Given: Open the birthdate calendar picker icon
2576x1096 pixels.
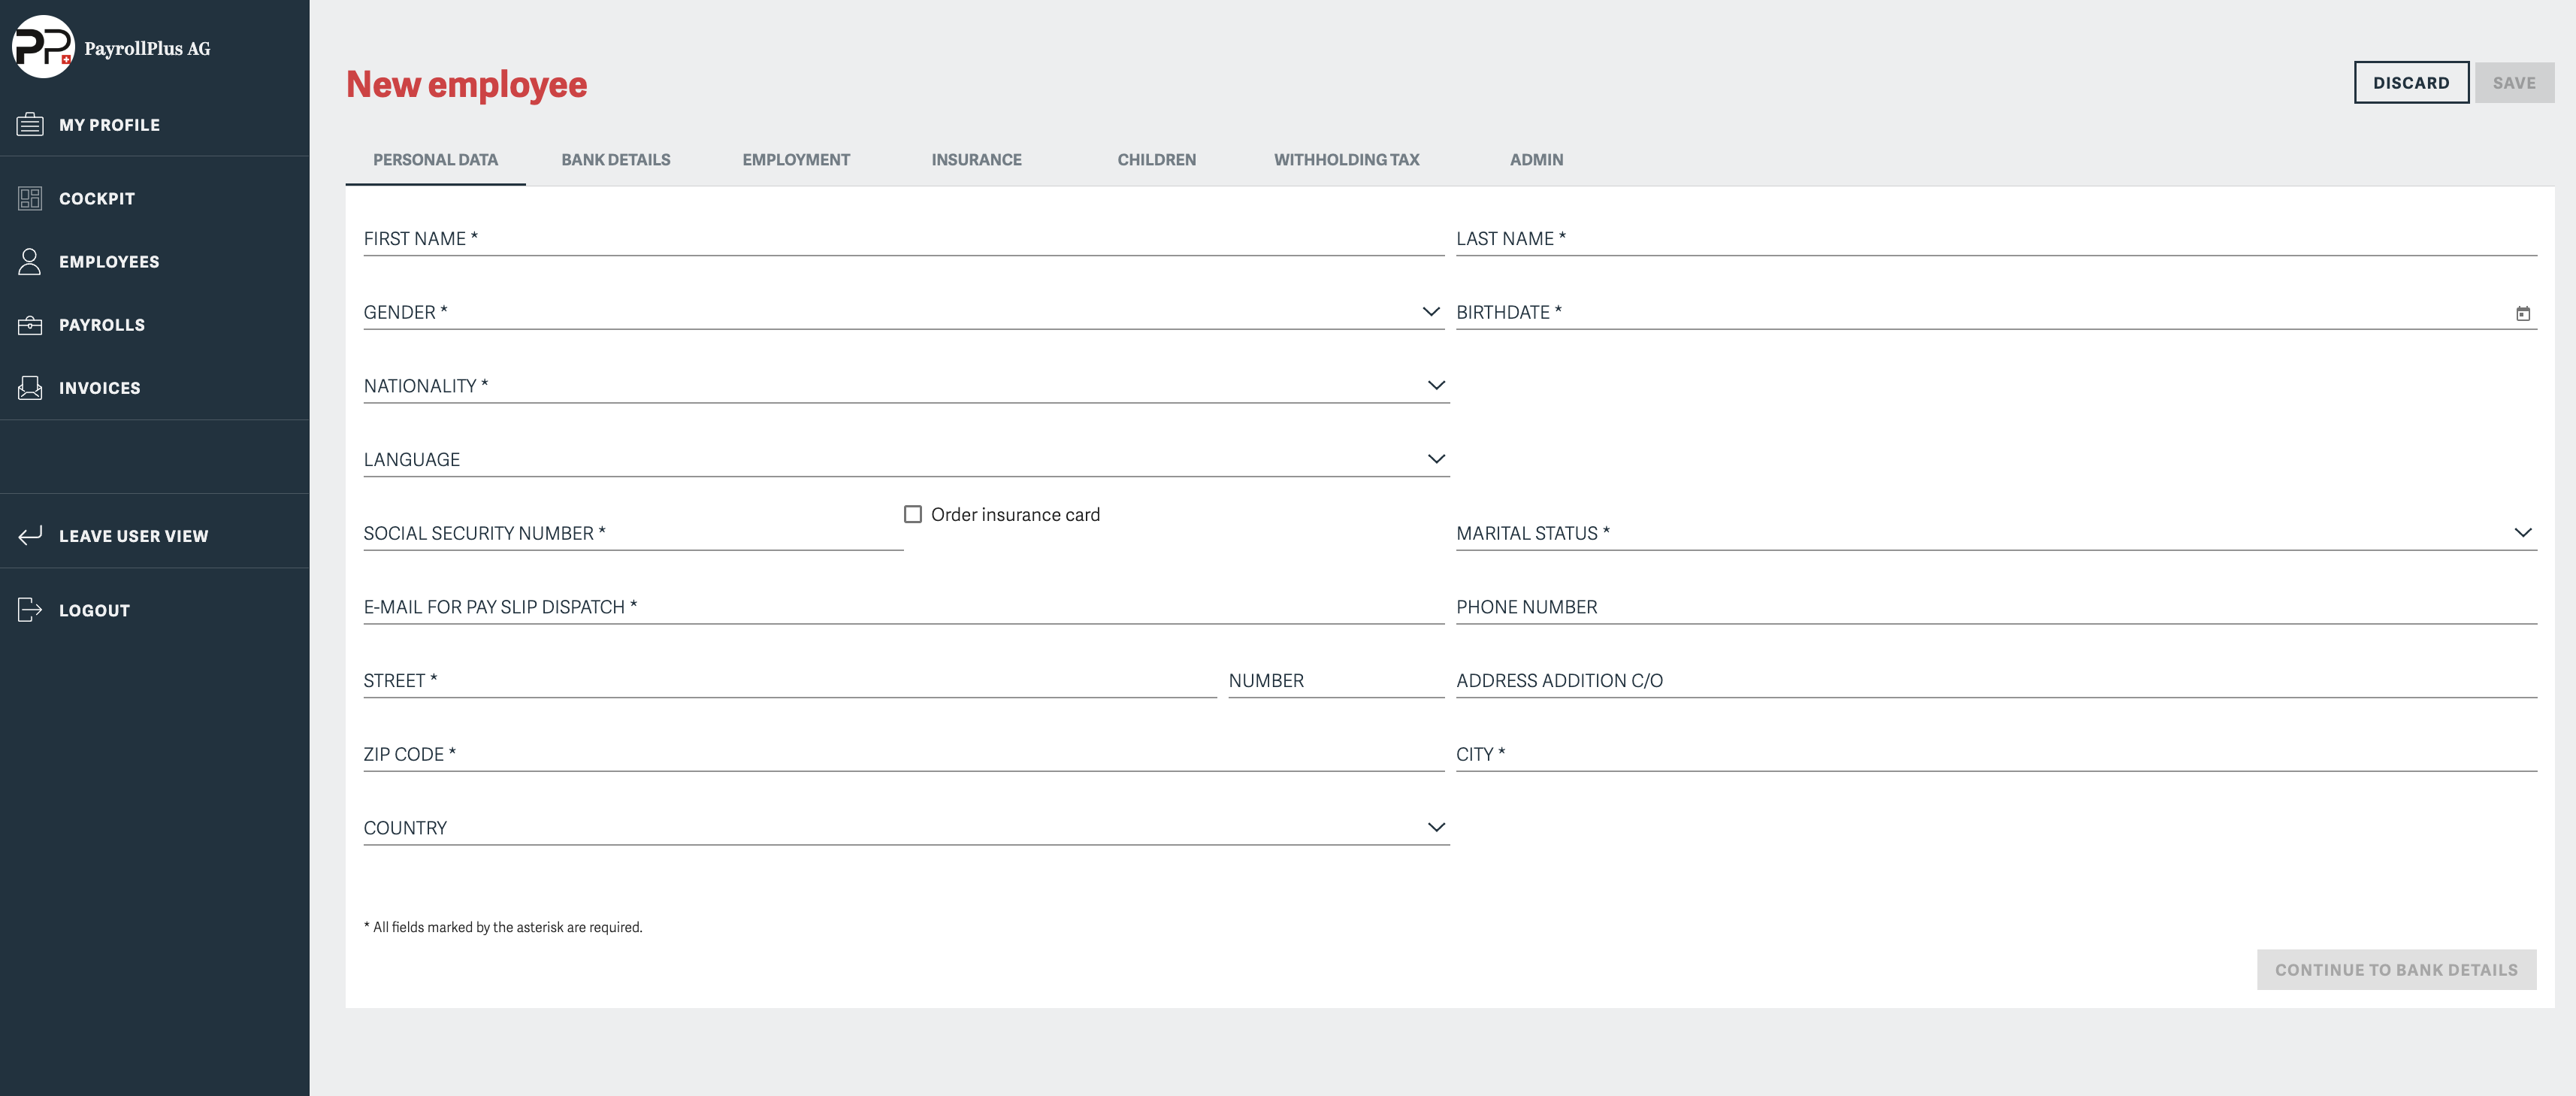Looking at the screenshot, I should pos(2522,313).
